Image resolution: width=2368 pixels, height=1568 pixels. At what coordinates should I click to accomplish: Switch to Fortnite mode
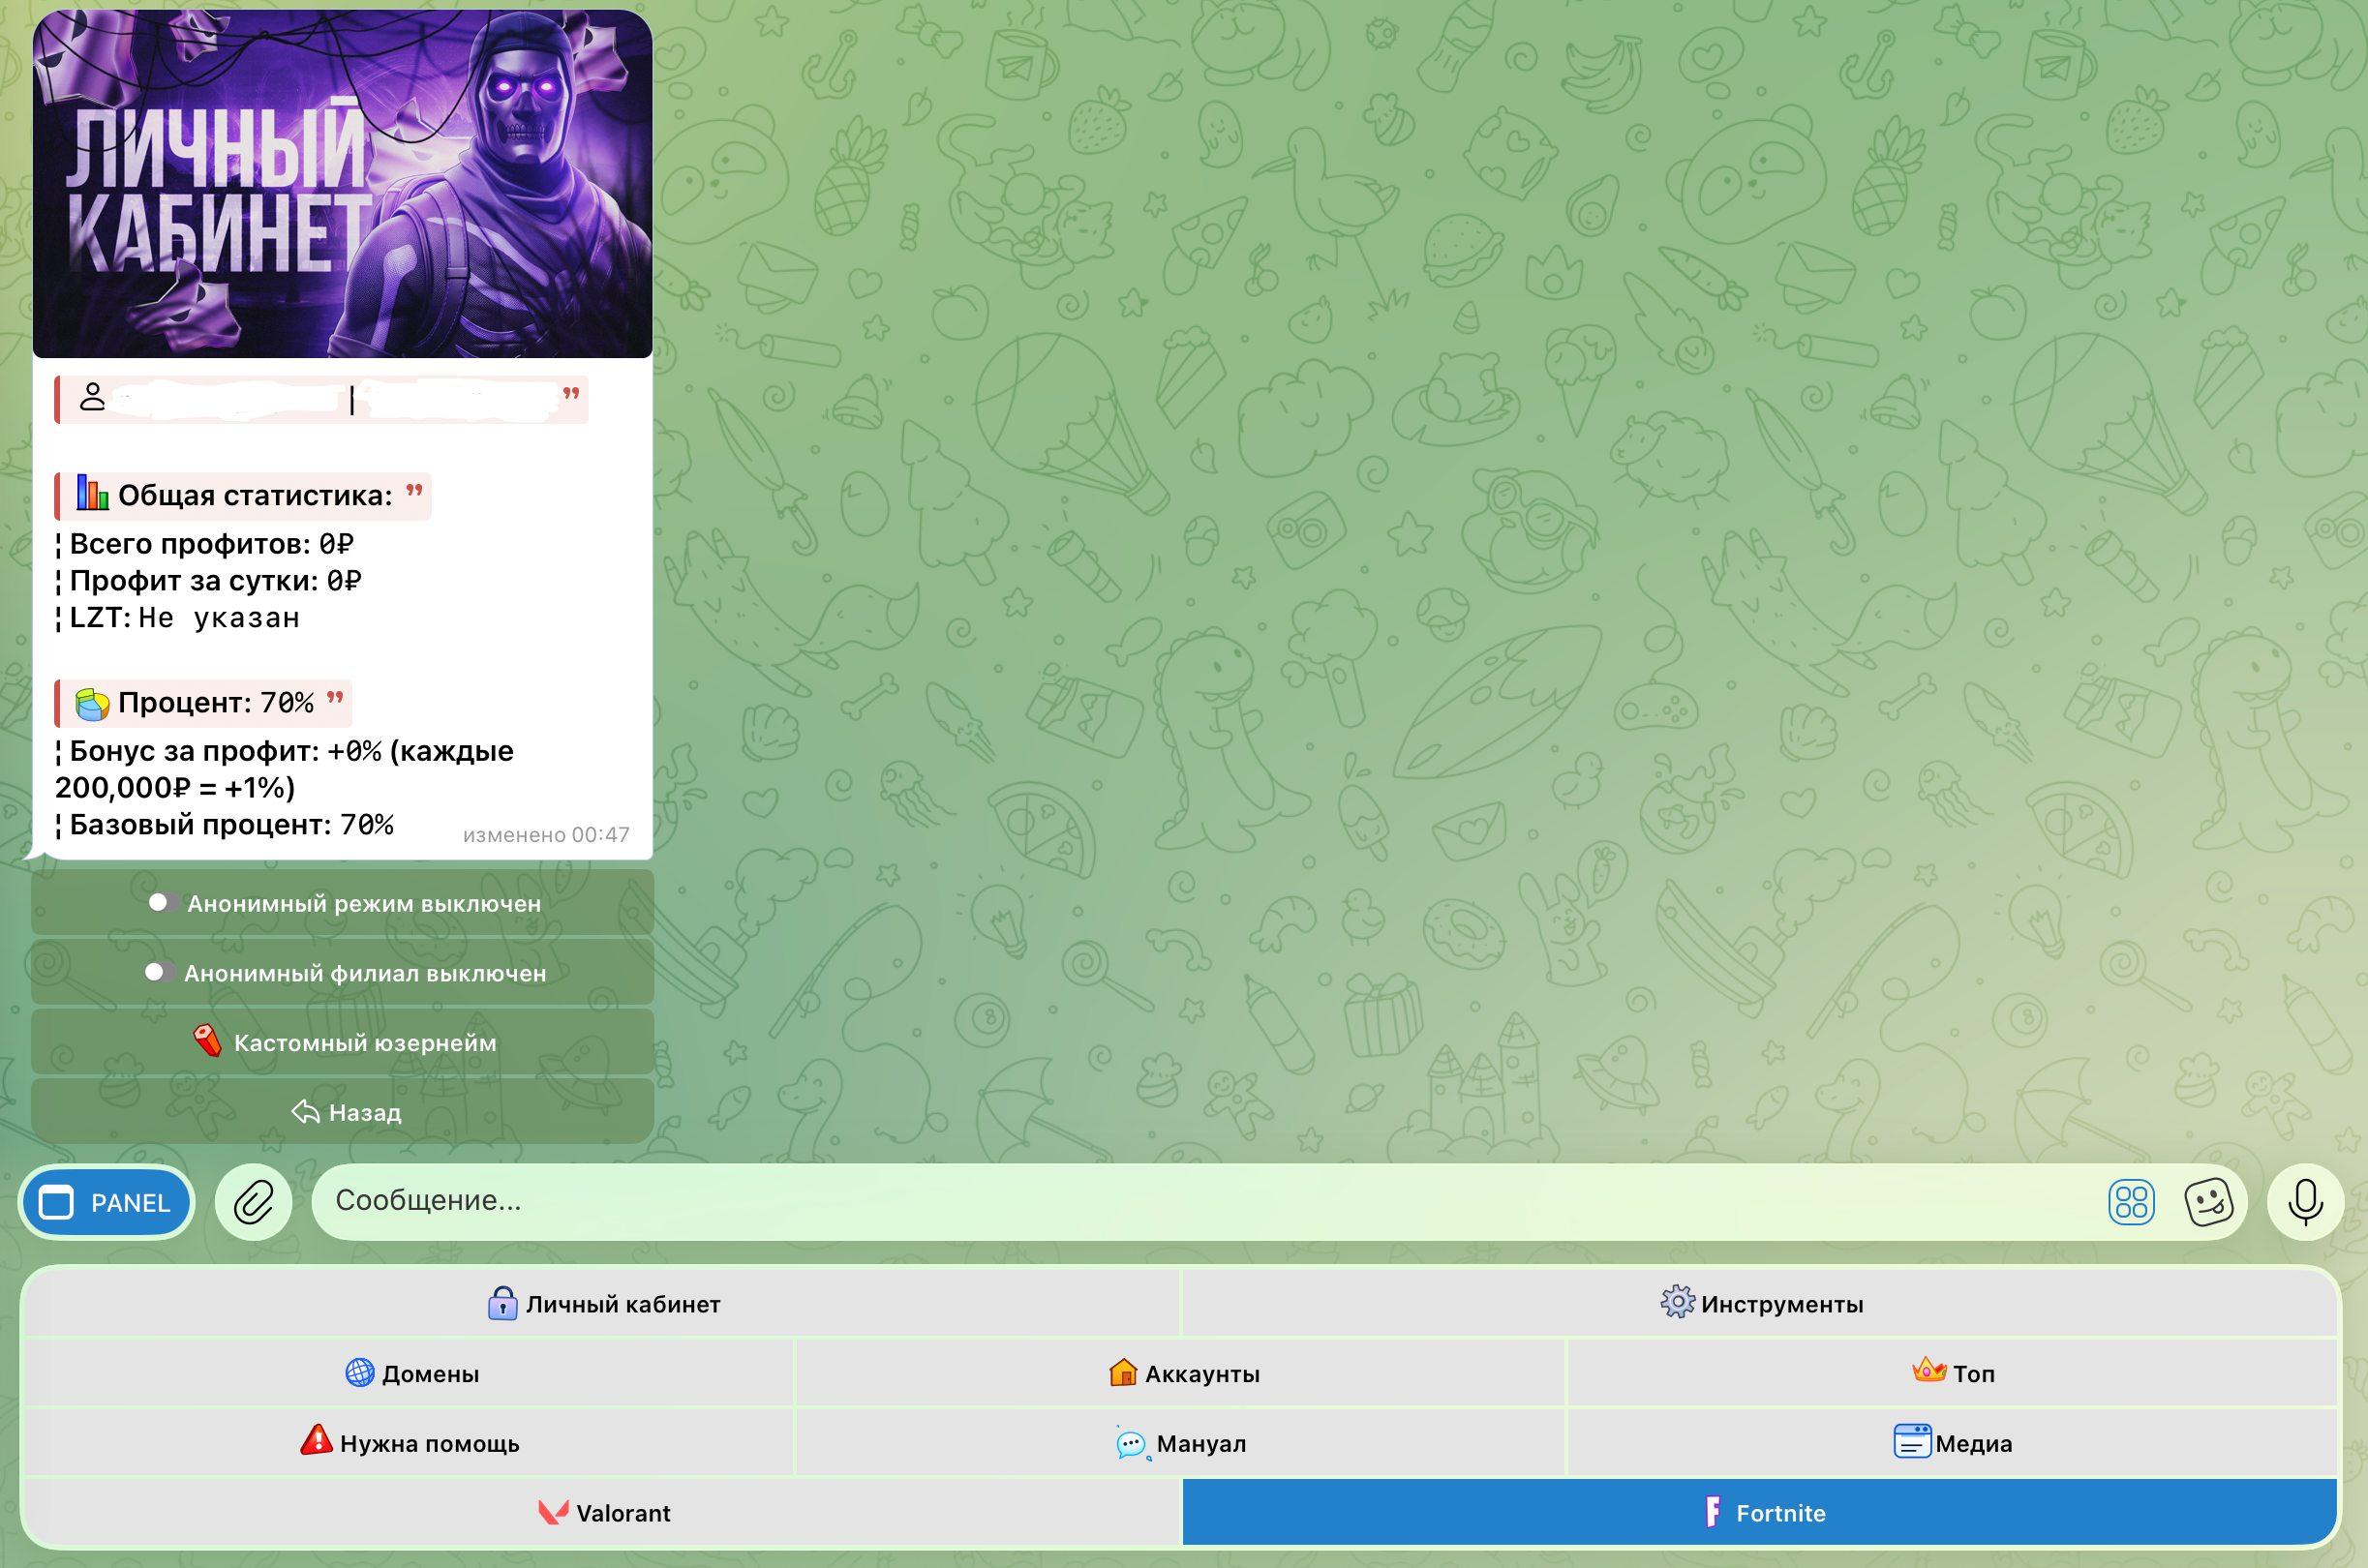coord(1760,1513)
